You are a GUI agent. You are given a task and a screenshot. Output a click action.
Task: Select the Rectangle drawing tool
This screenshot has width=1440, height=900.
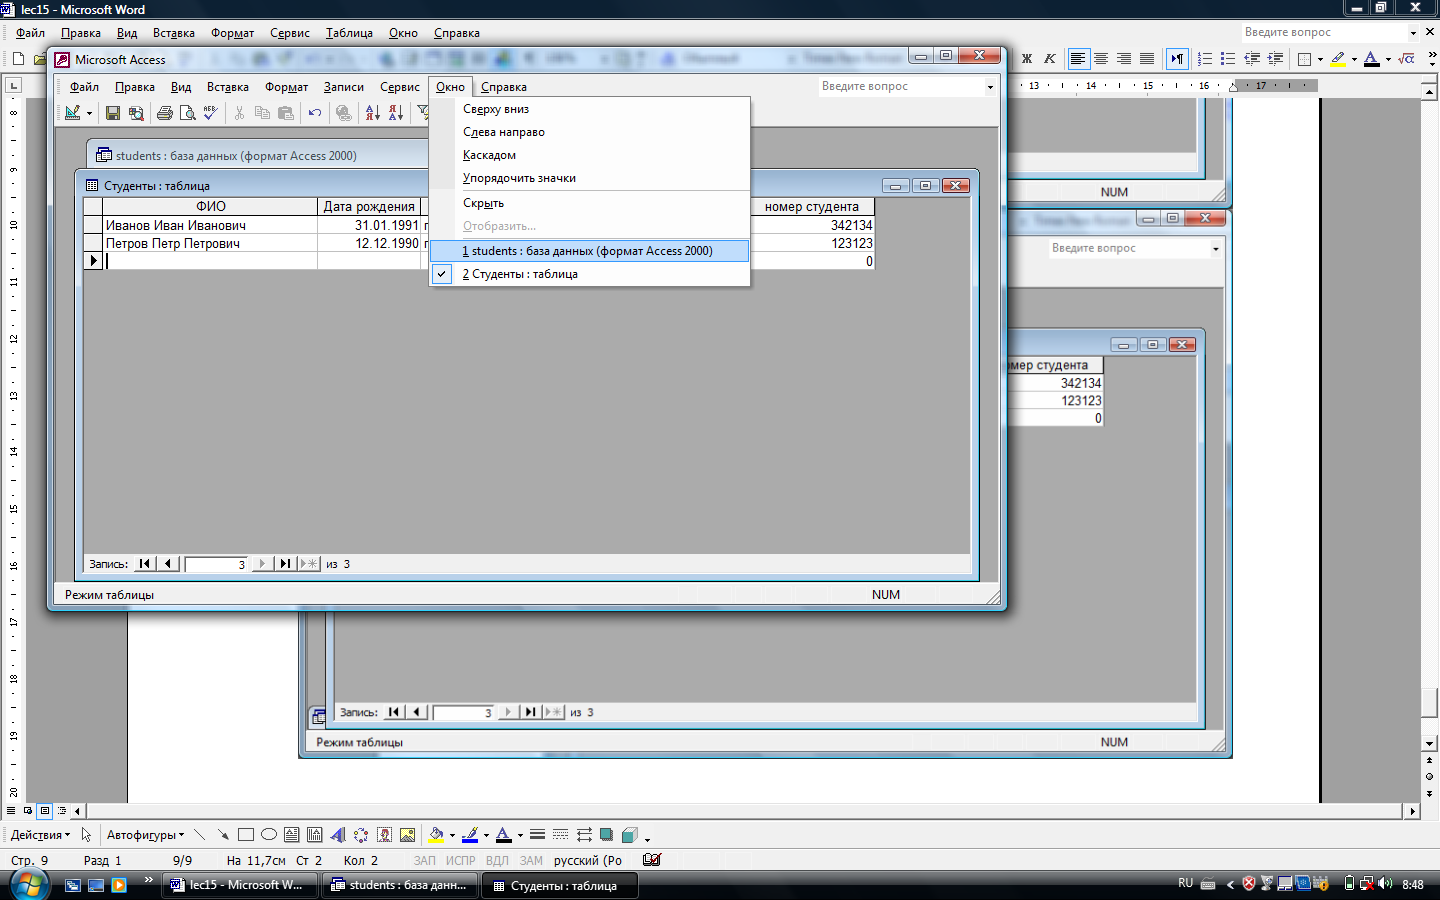[246, 835]
